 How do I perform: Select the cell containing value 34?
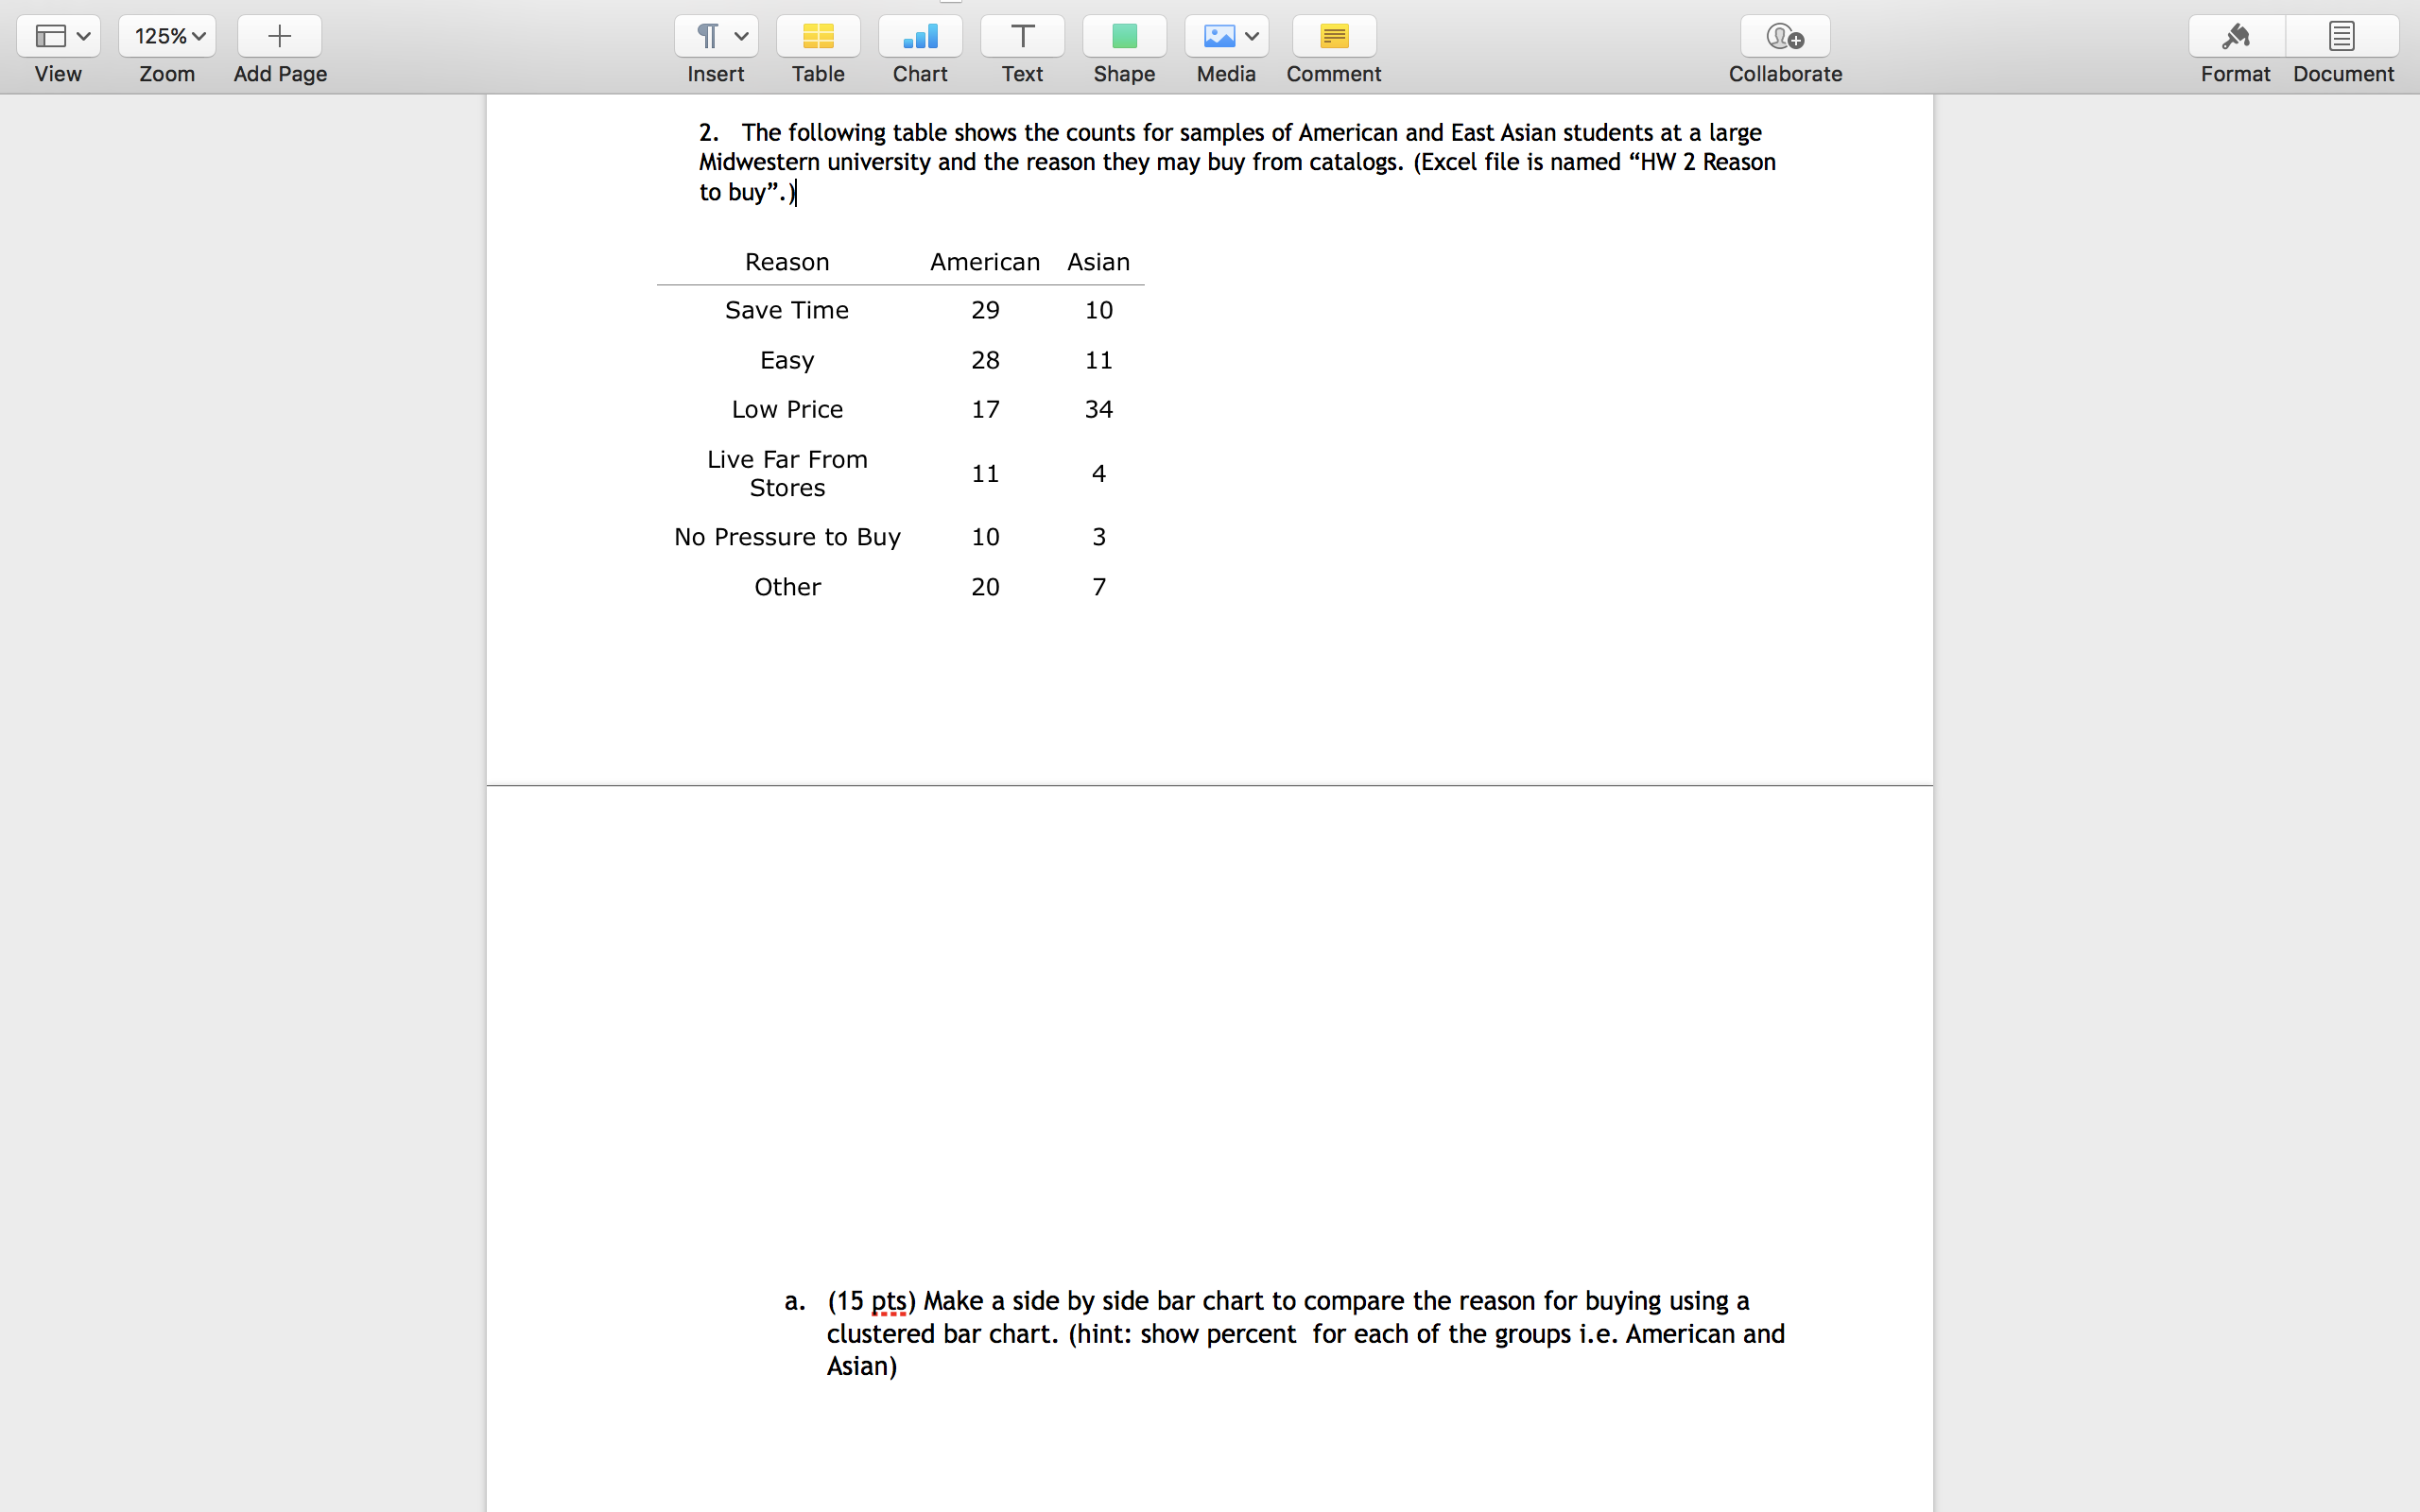1098,409
